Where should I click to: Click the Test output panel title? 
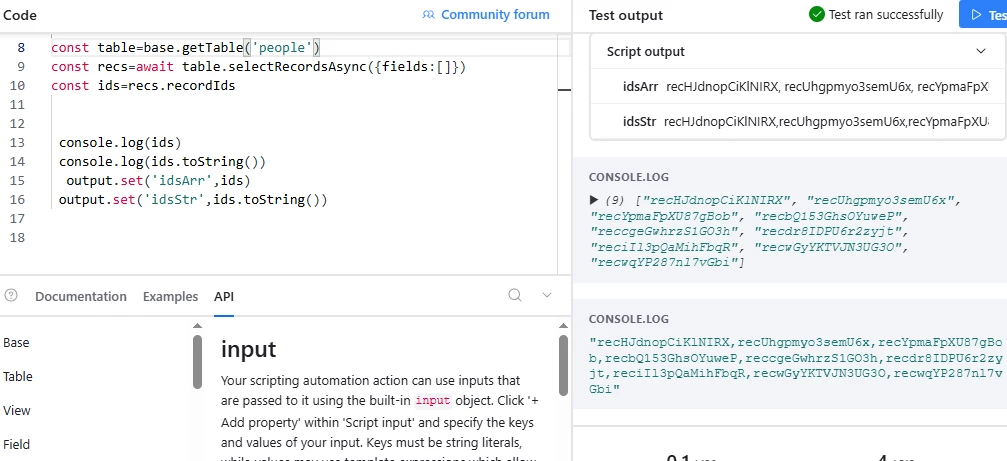point(626,15)
